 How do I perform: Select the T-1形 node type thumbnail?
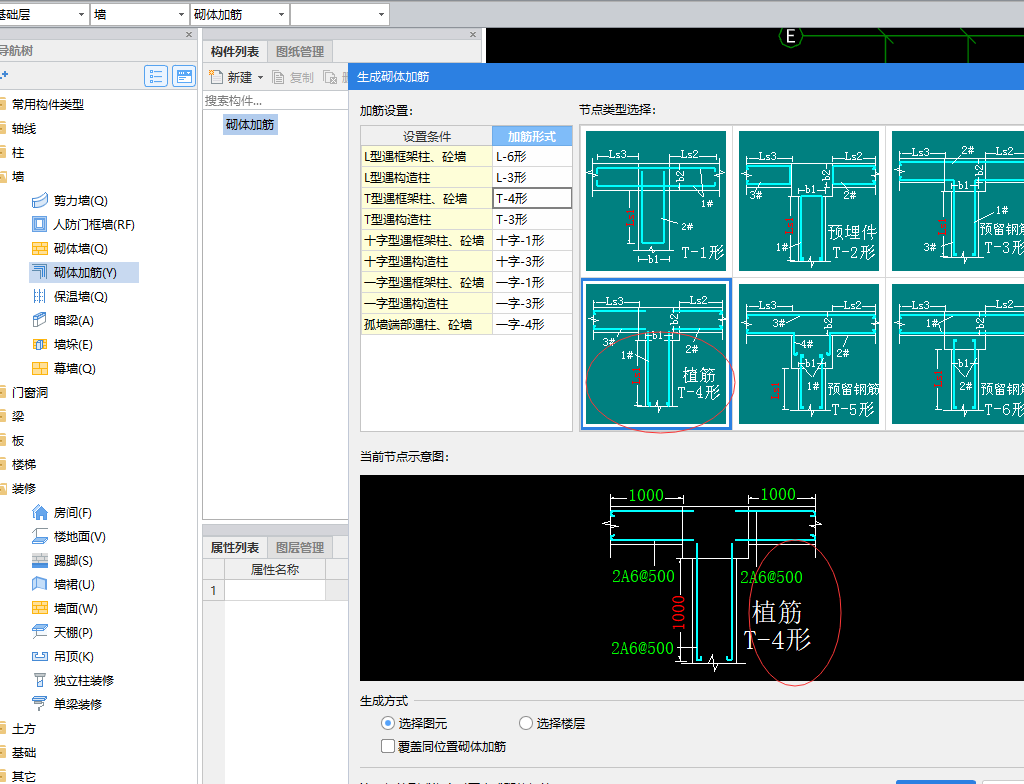tap(656, 200)
